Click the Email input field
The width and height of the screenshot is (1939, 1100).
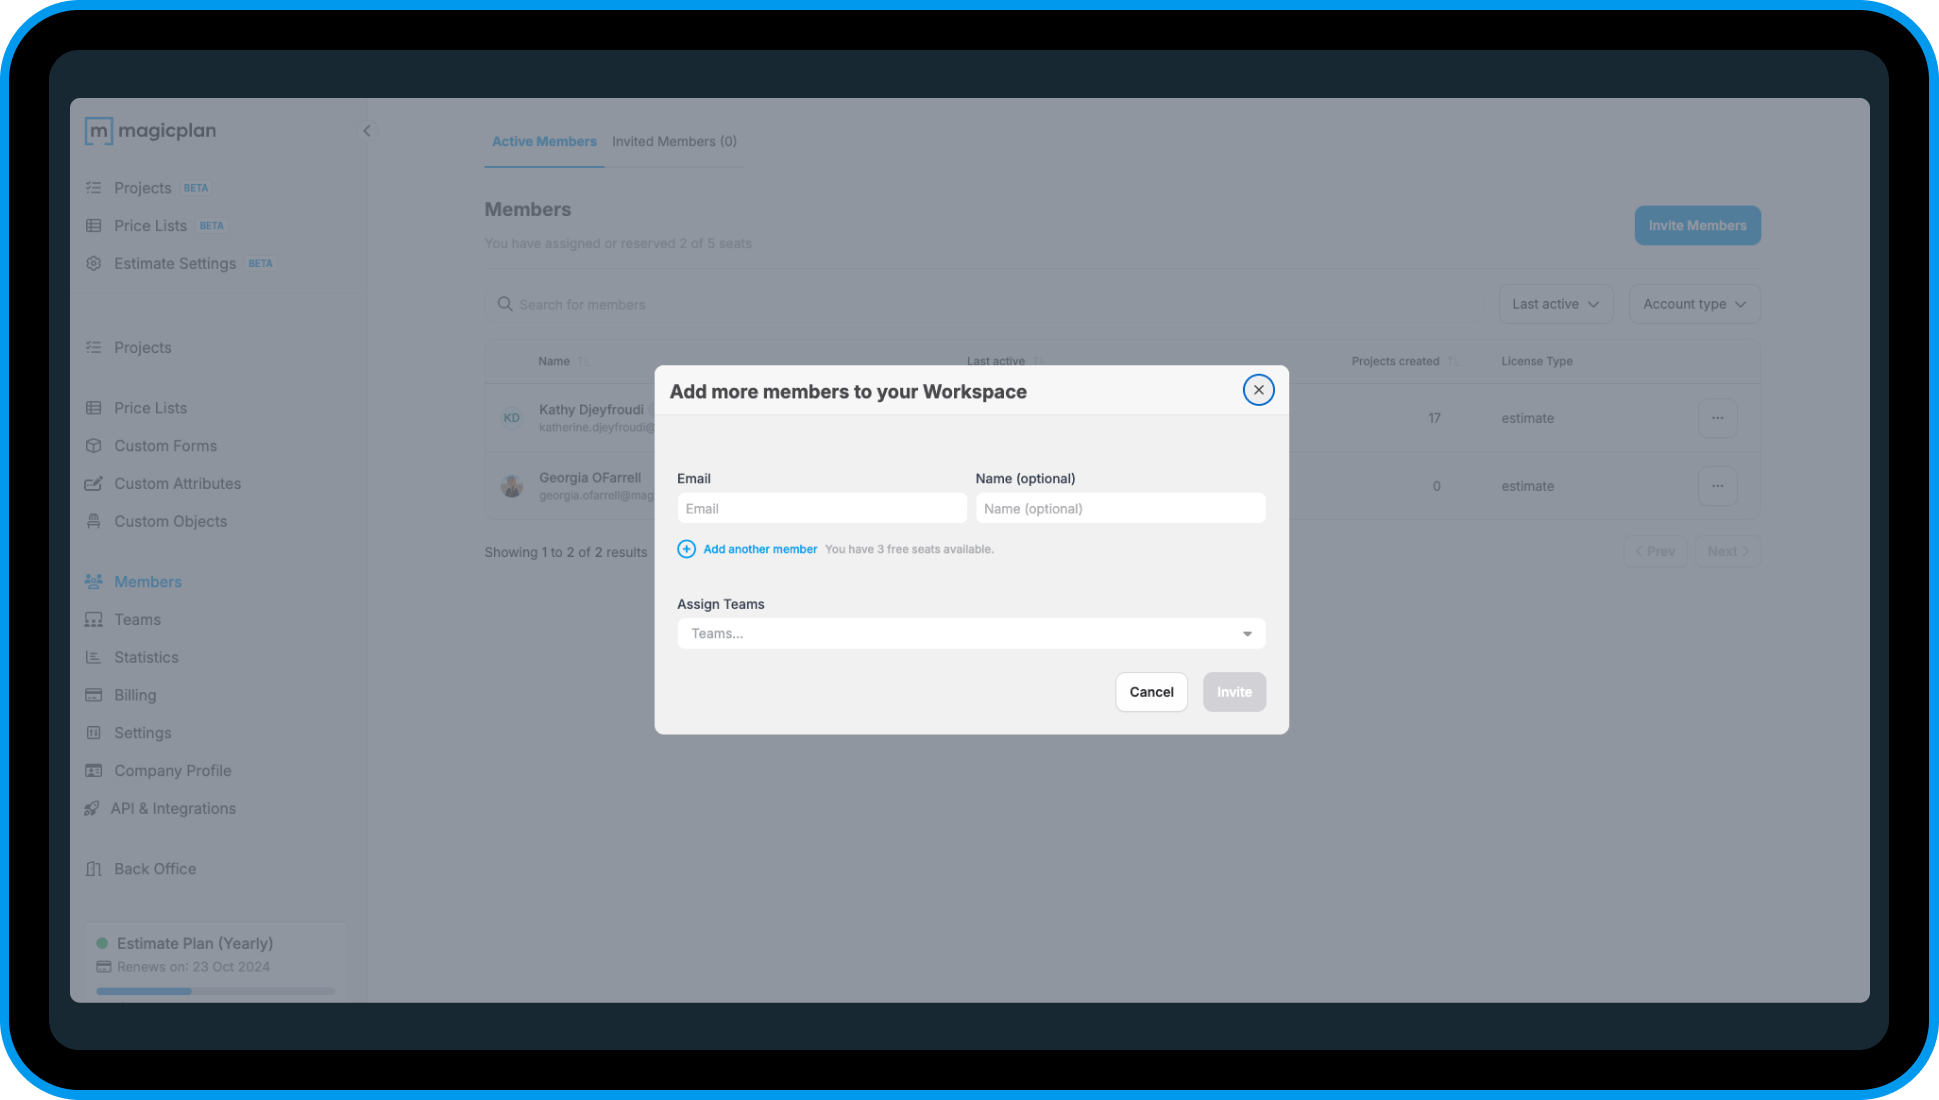tap(821, 508)
